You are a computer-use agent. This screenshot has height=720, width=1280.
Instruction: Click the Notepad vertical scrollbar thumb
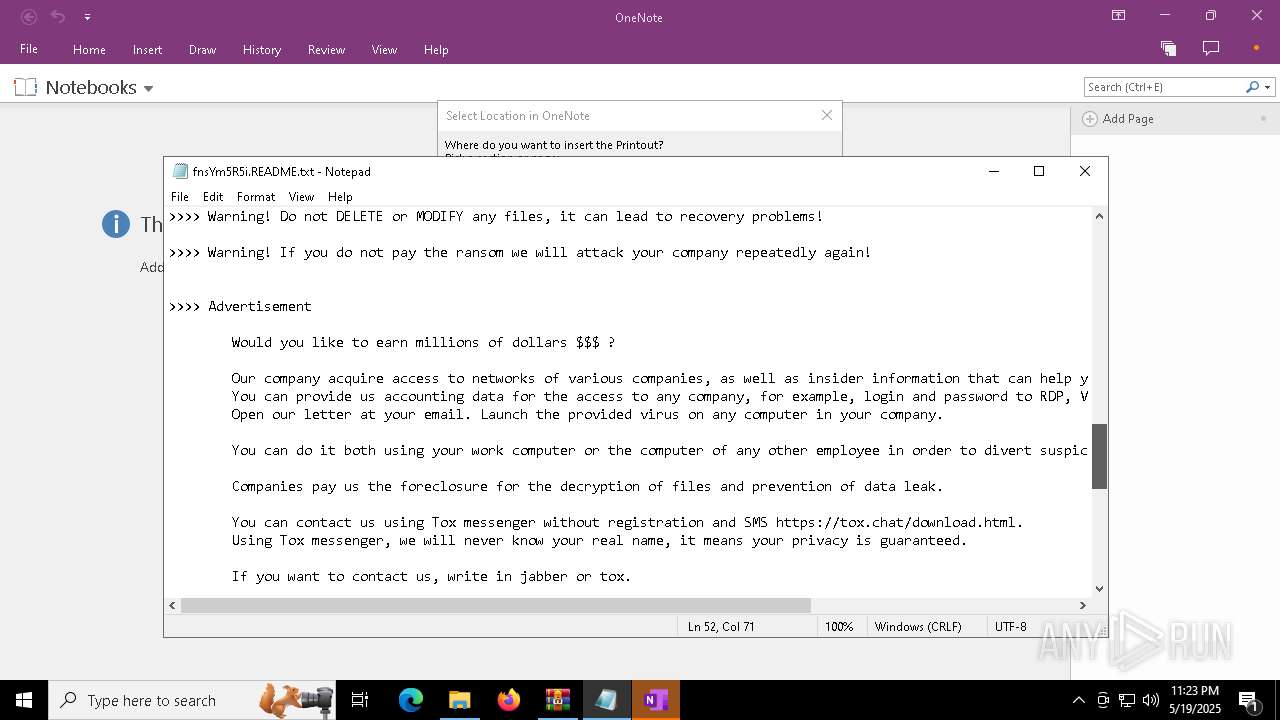1099,457
